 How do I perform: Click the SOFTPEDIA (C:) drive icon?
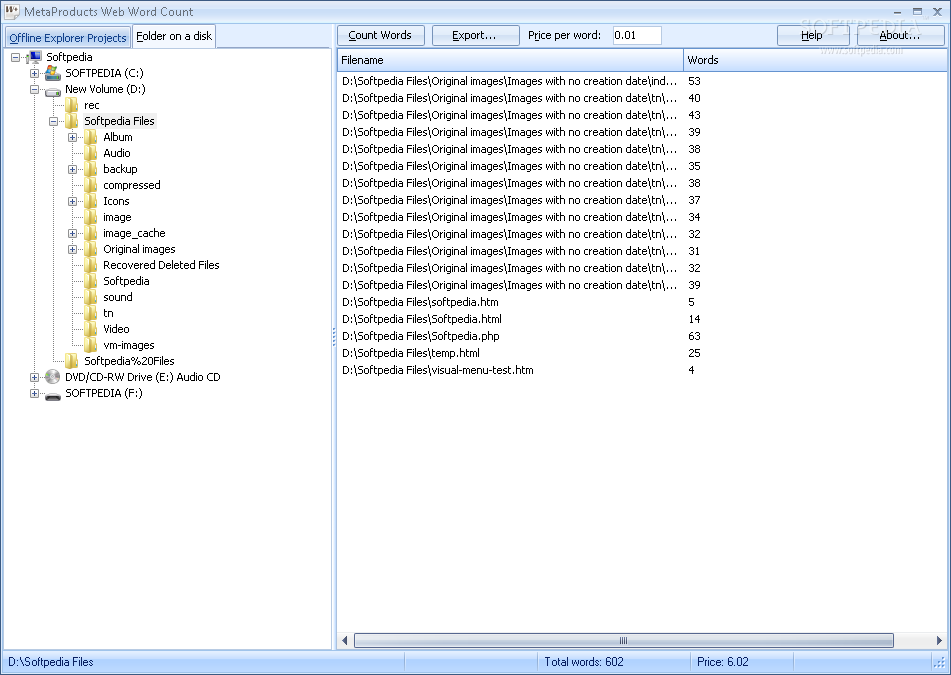[x=53, y=73]
